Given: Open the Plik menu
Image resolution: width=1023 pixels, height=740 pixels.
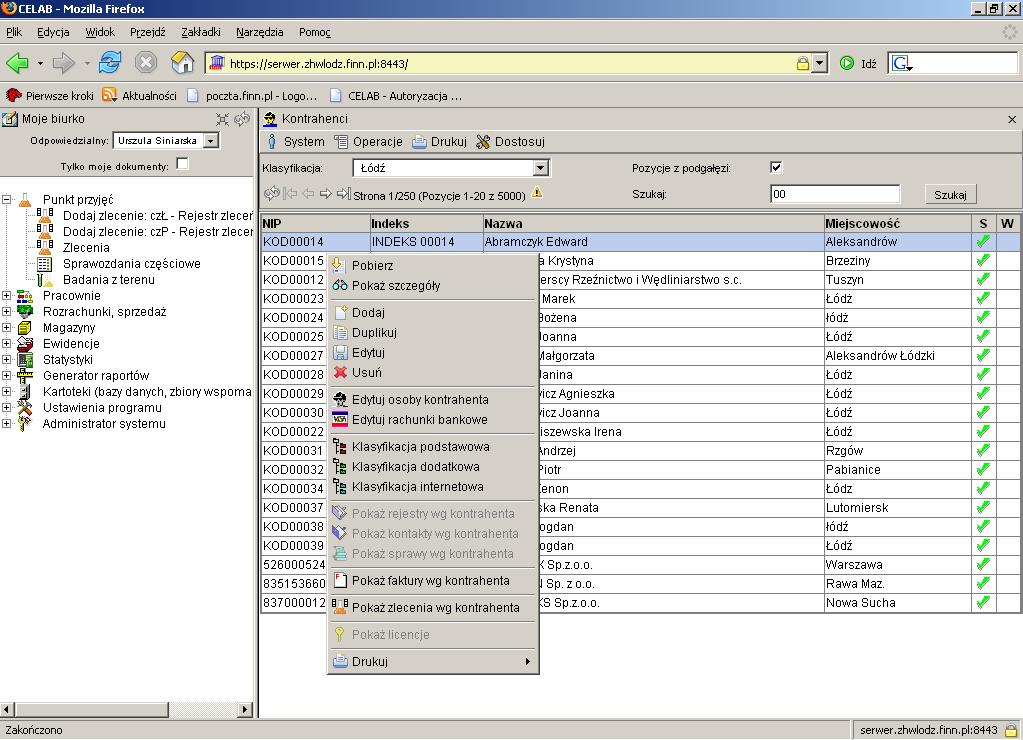Looking at the screenshot, I should [14, 32].
